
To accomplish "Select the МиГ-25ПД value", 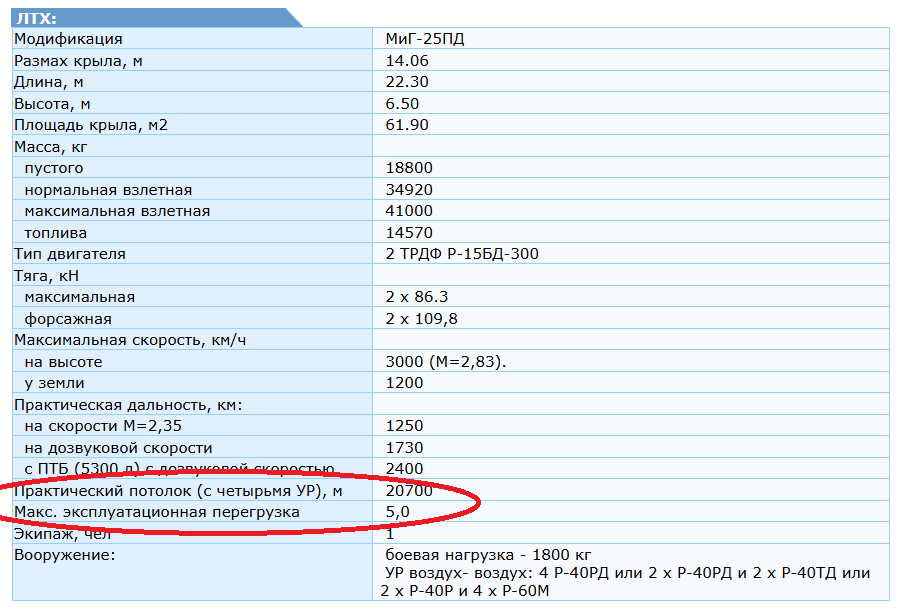I will (425, 39).
